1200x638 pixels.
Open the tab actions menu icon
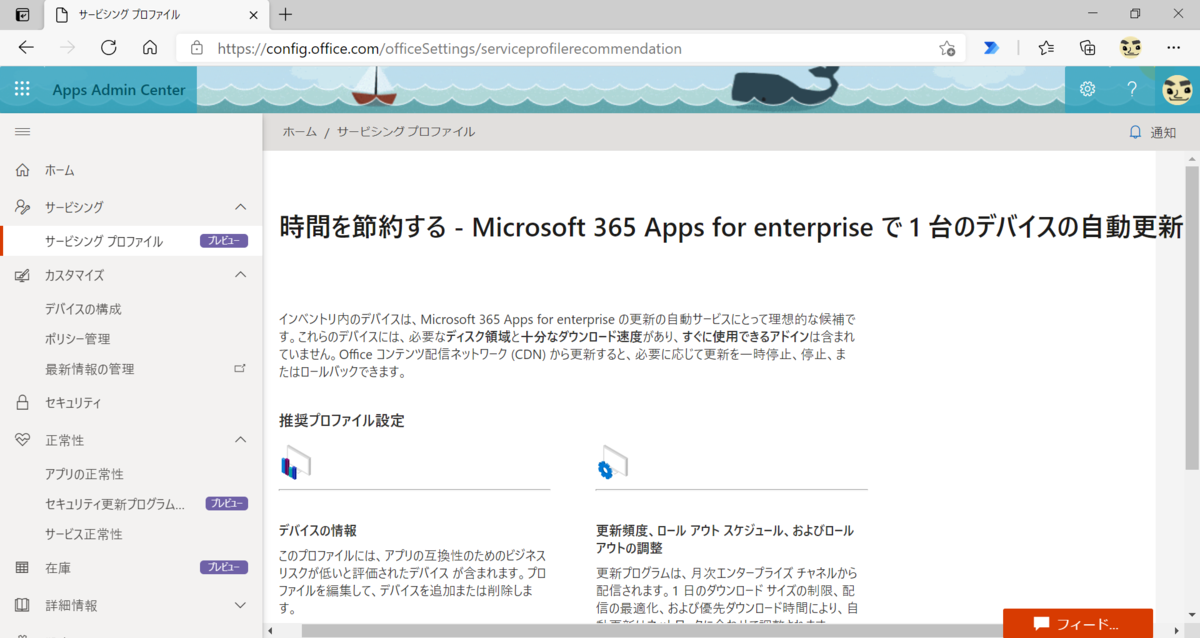point(22,14)
